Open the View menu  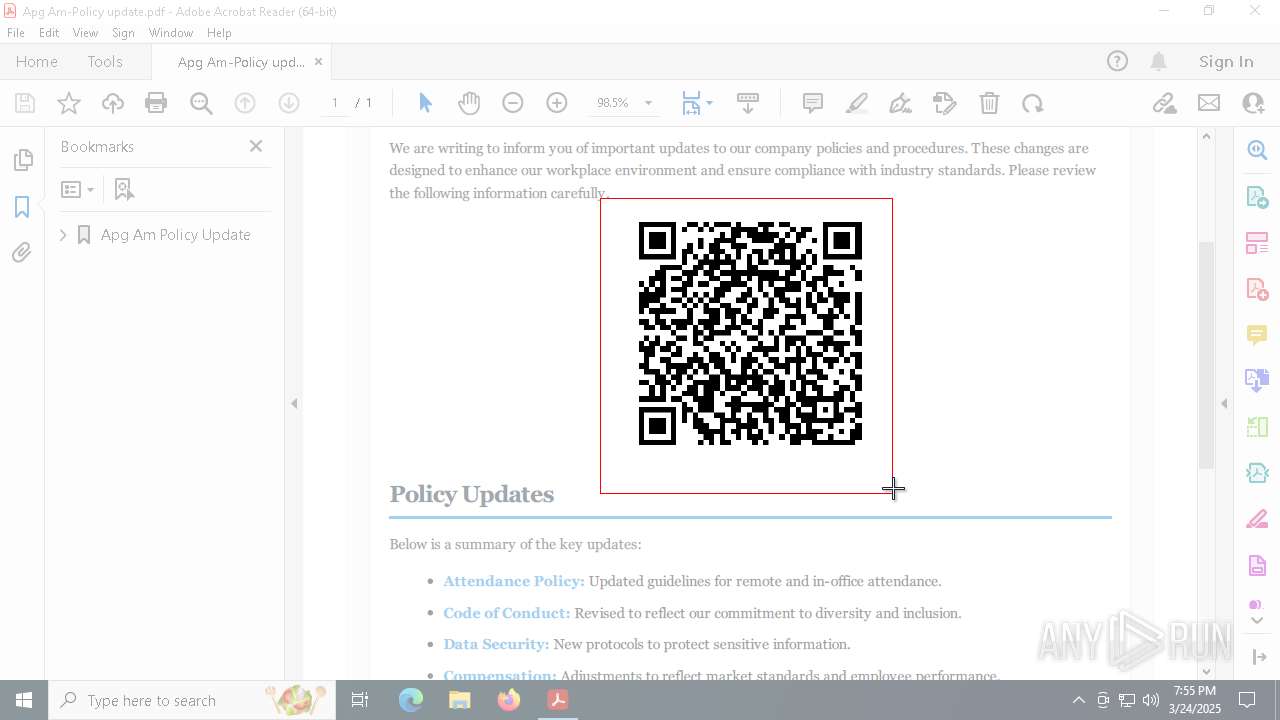(x=85, y=33)
